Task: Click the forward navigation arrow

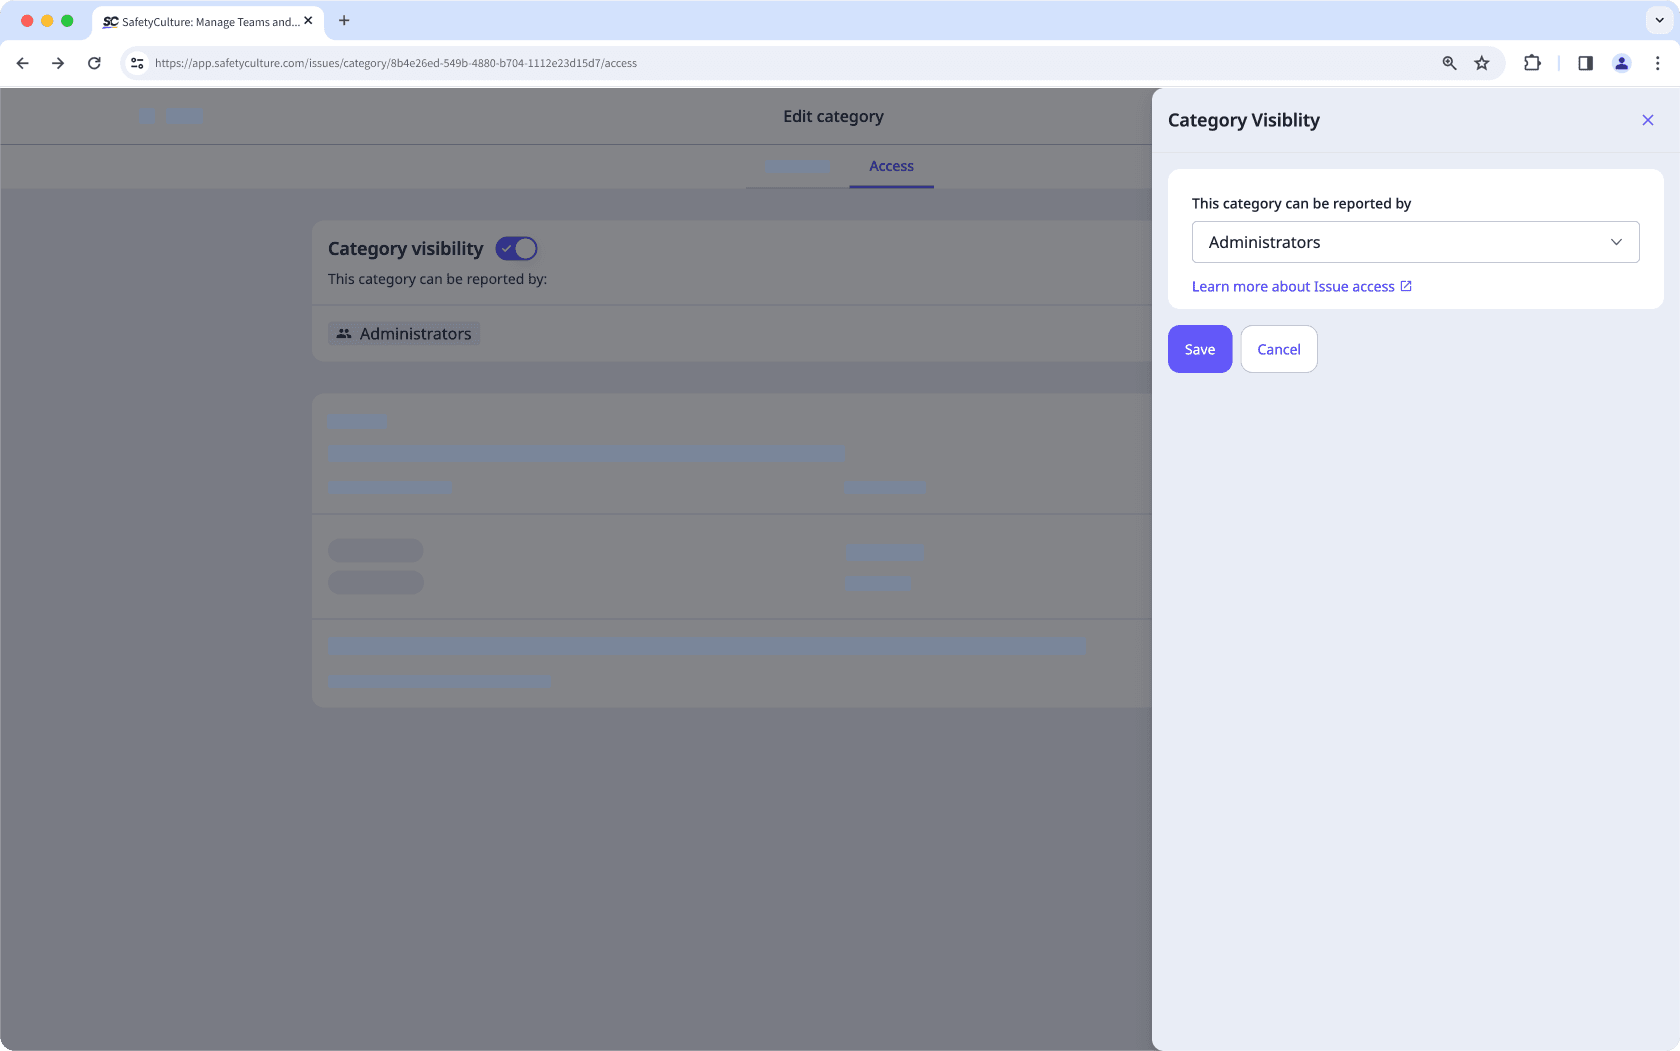Action: tap(58, 62)
